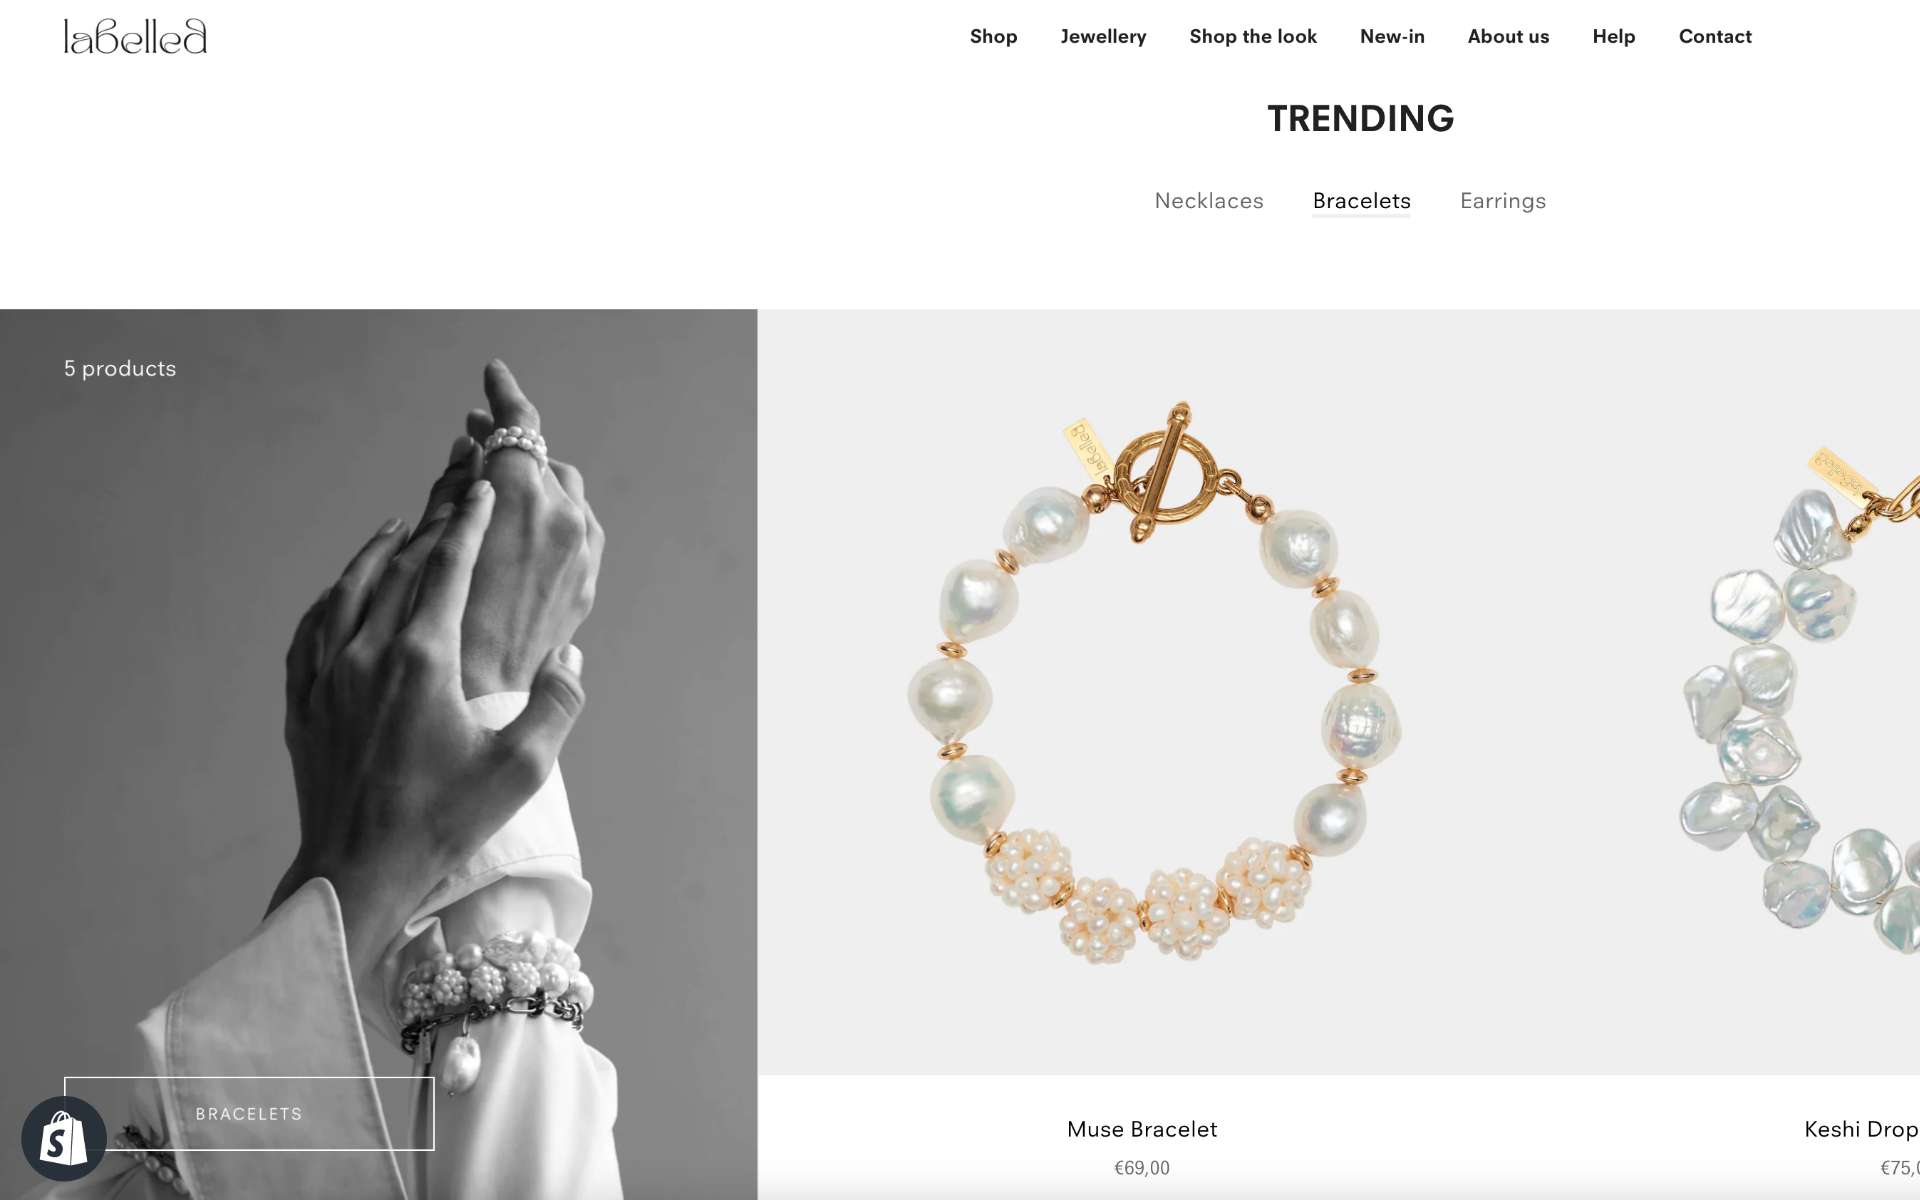Open the Shopify chat bag icon

click(64, 1138)
